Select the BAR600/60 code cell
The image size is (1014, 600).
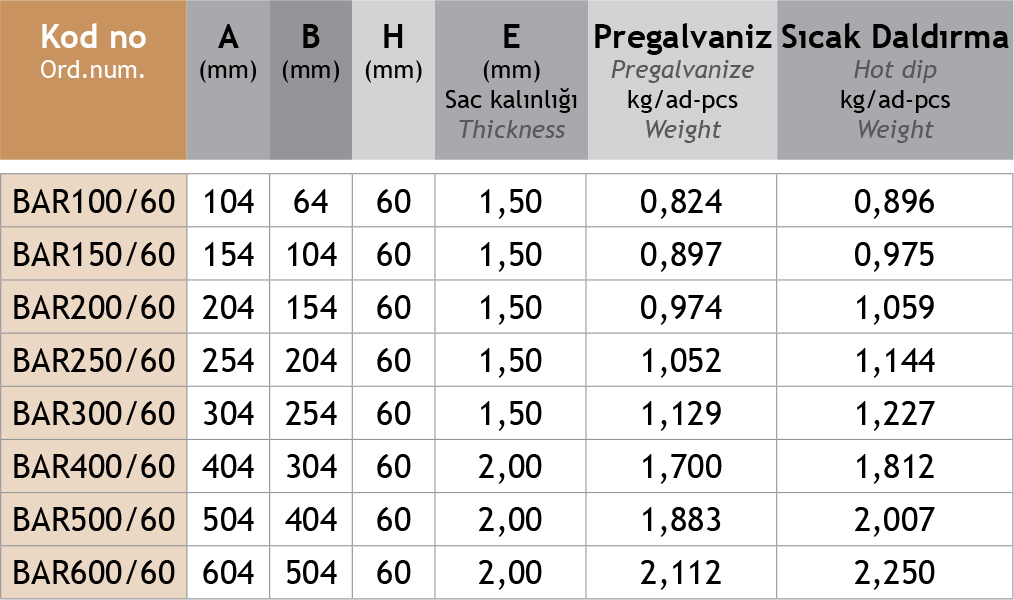94,573
